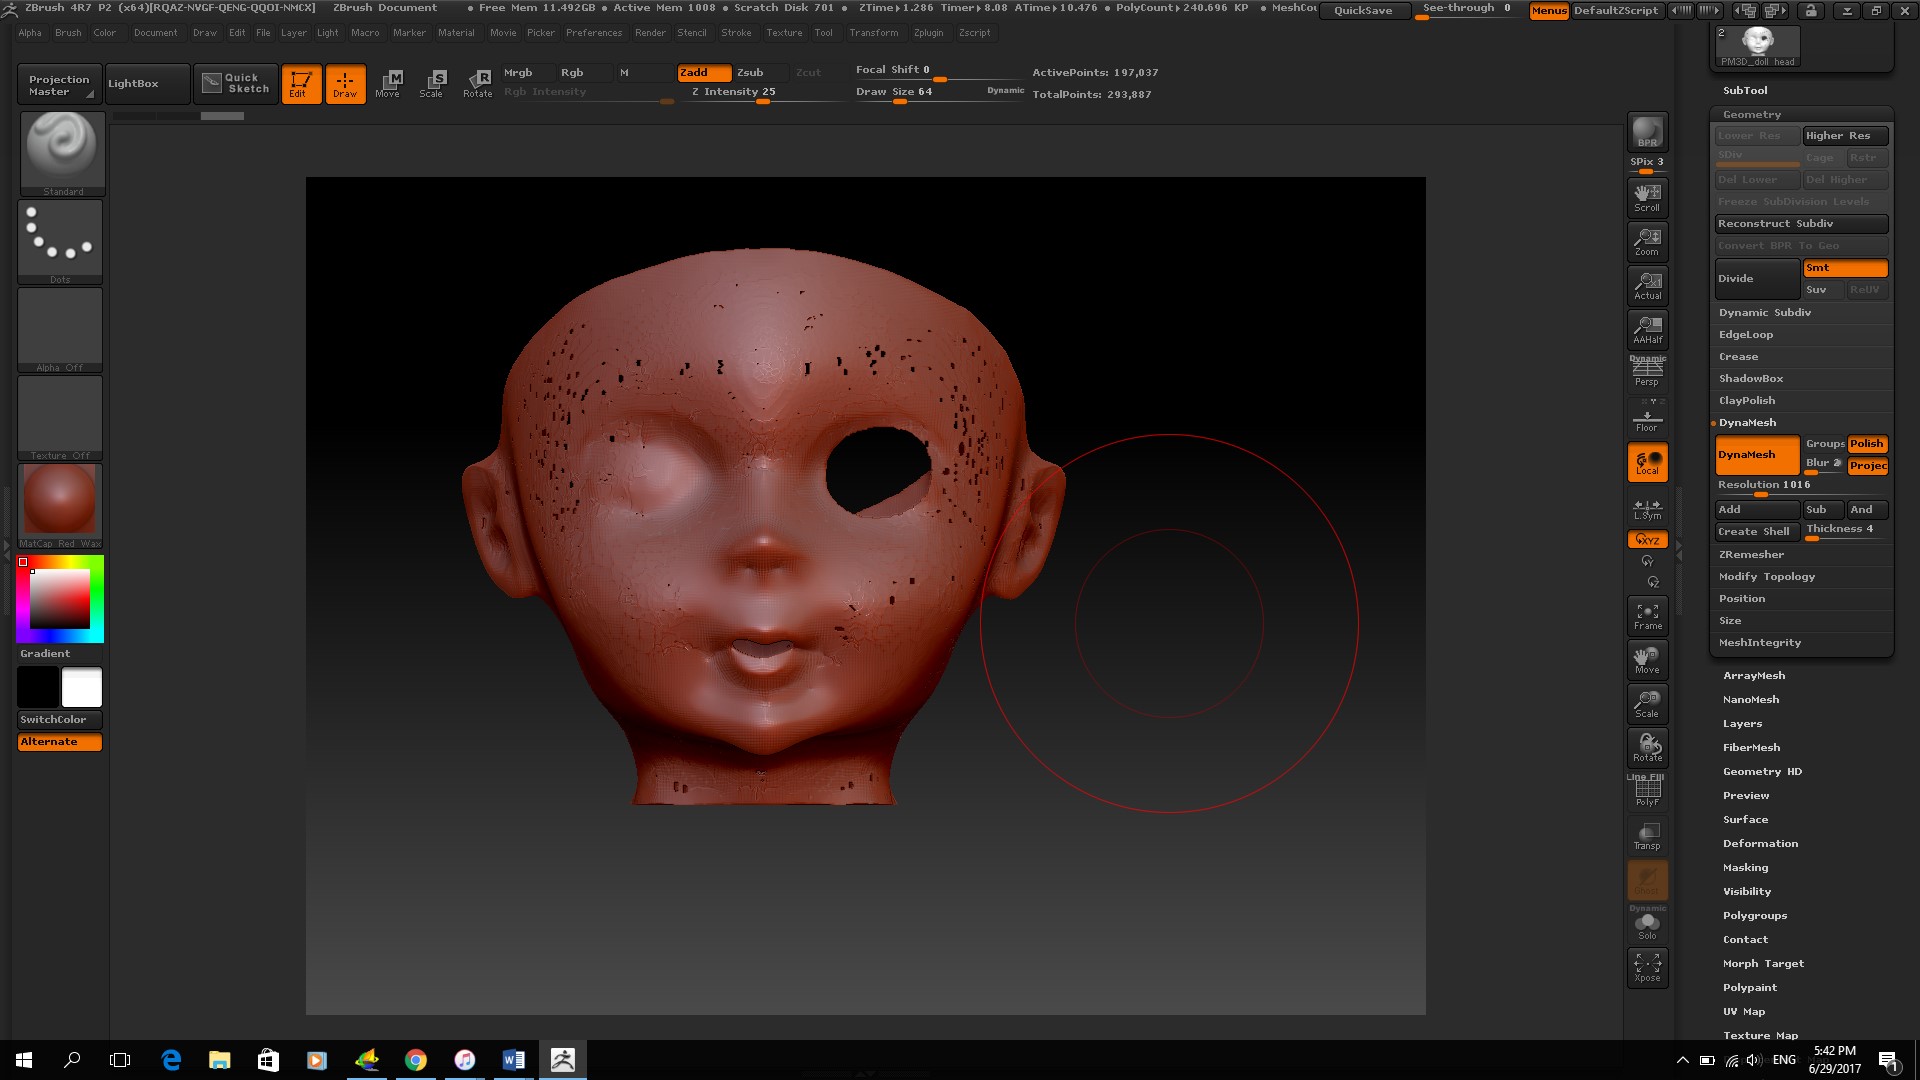The width and height of the screenshot is (1920, 1080).
Task: Click the AAHalf view icon
Action: (x=1647, y=329)
